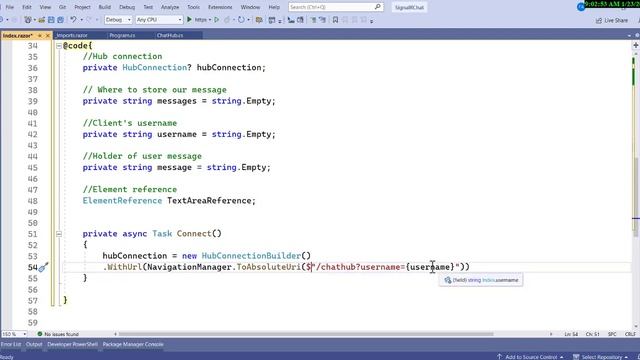Open the Extensions menu
The width and height of the screenshot is (640, 360).
[220, 7]
